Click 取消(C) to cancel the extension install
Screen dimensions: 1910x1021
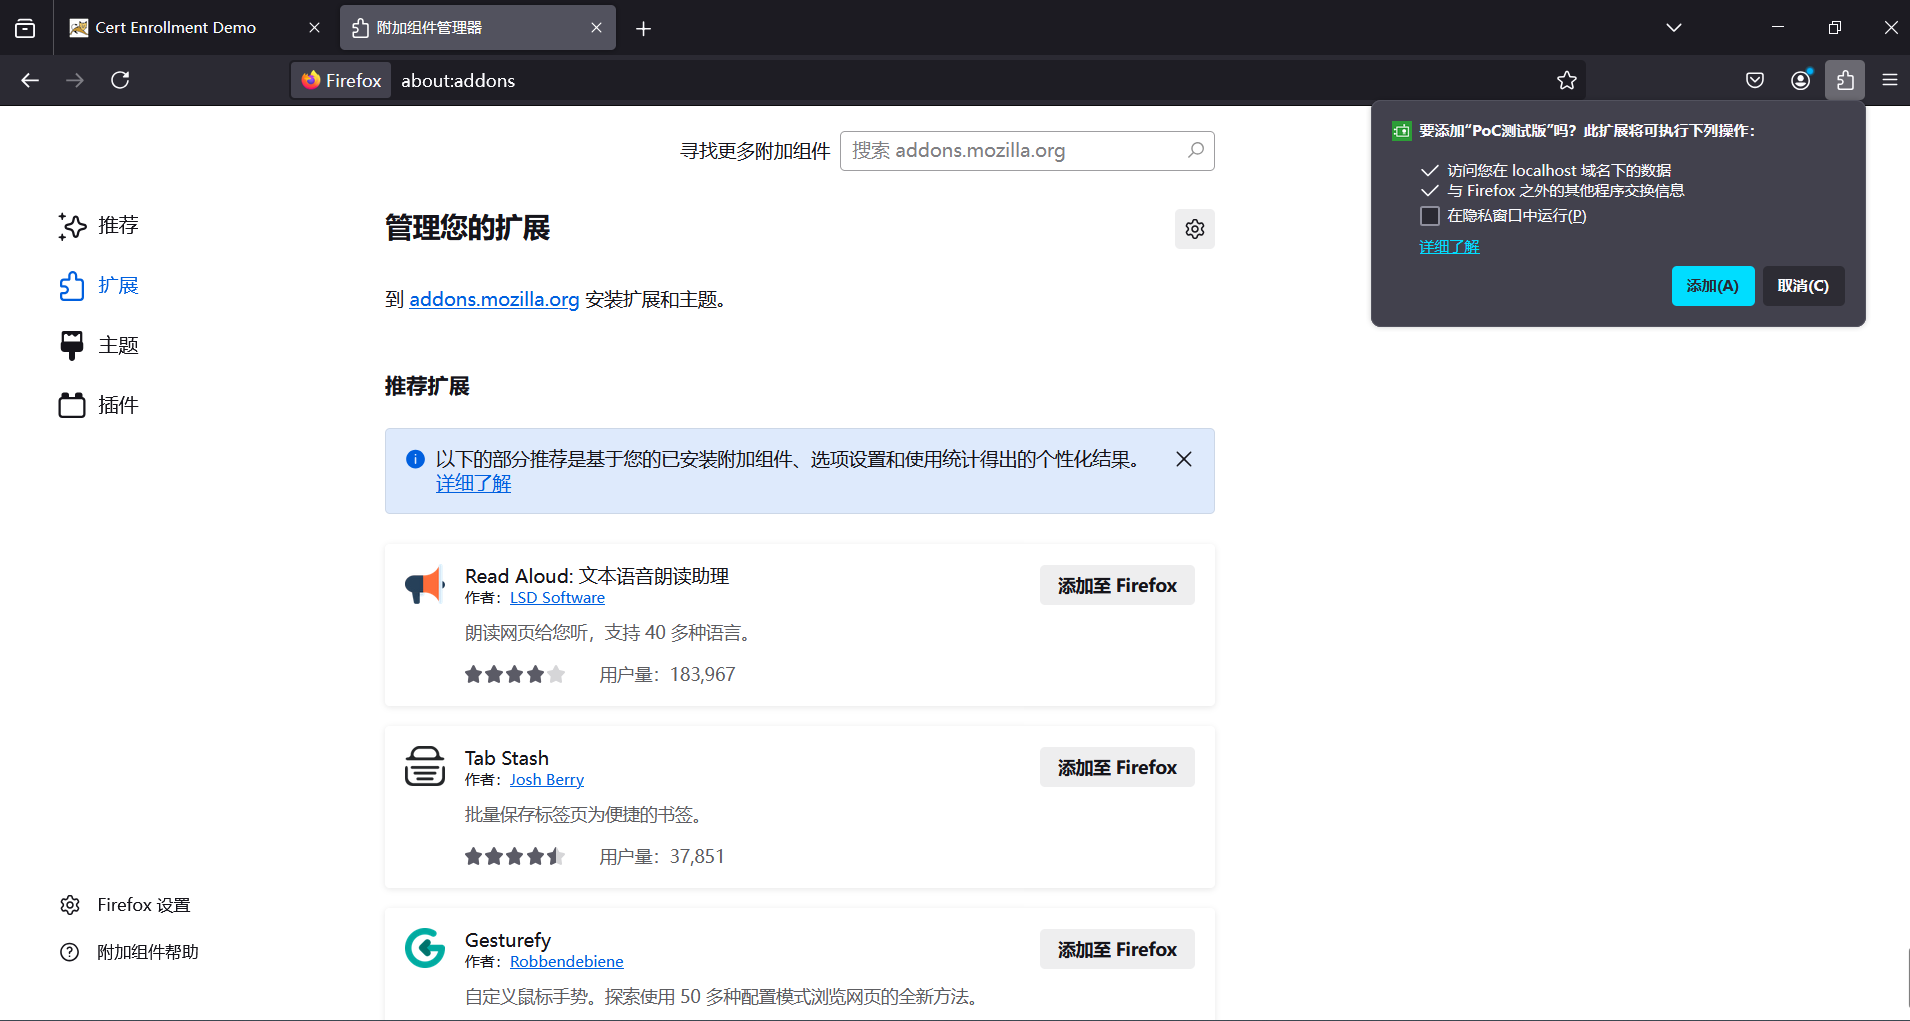point(1802,286)
